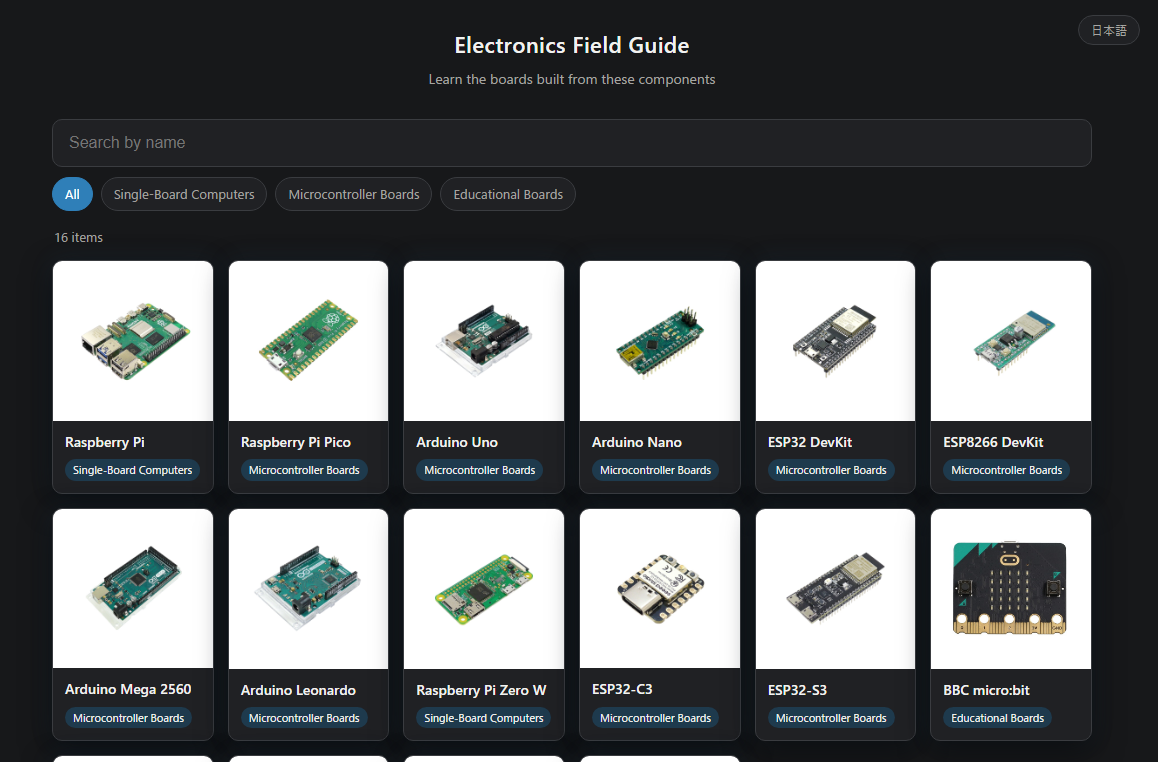Click the ESP32-S3 card title

tap(798, 690)
